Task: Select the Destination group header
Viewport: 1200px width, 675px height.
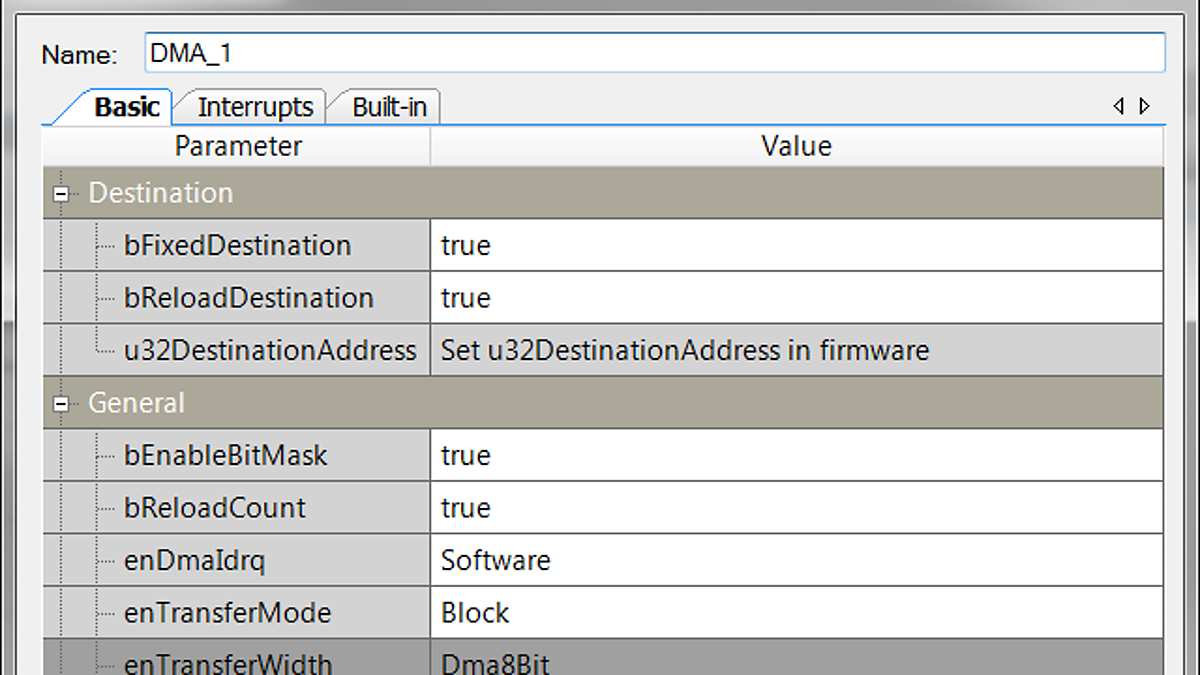Action: pos(160,192)
